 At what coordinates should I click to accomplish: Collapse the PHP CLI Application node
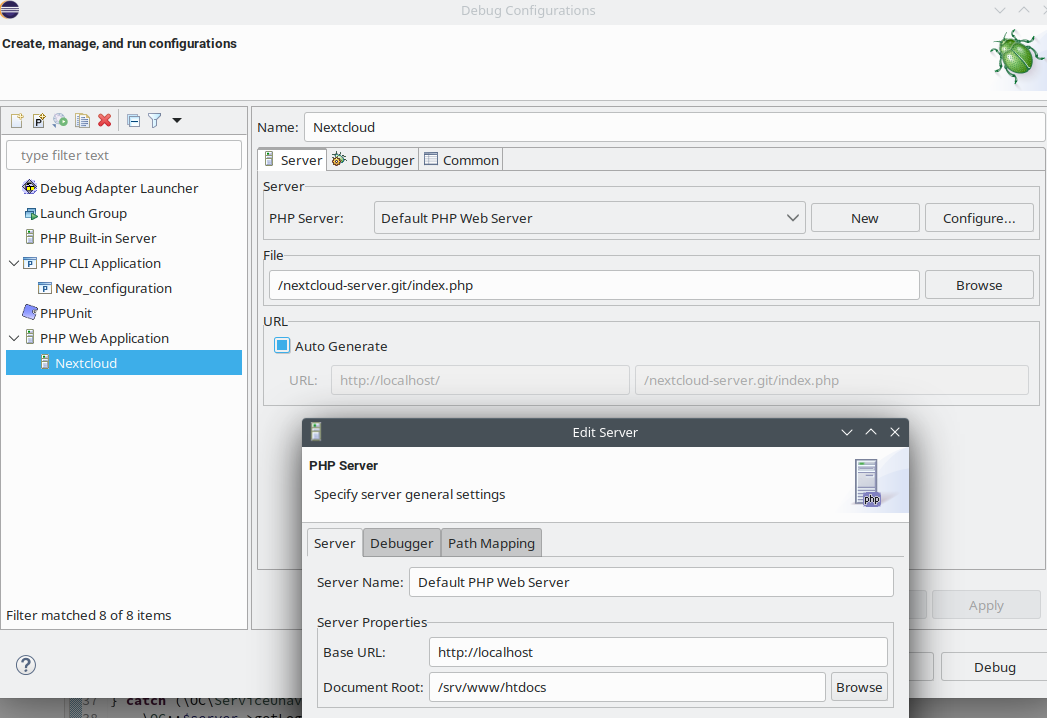pyautogui.click(x=13, y=263)
